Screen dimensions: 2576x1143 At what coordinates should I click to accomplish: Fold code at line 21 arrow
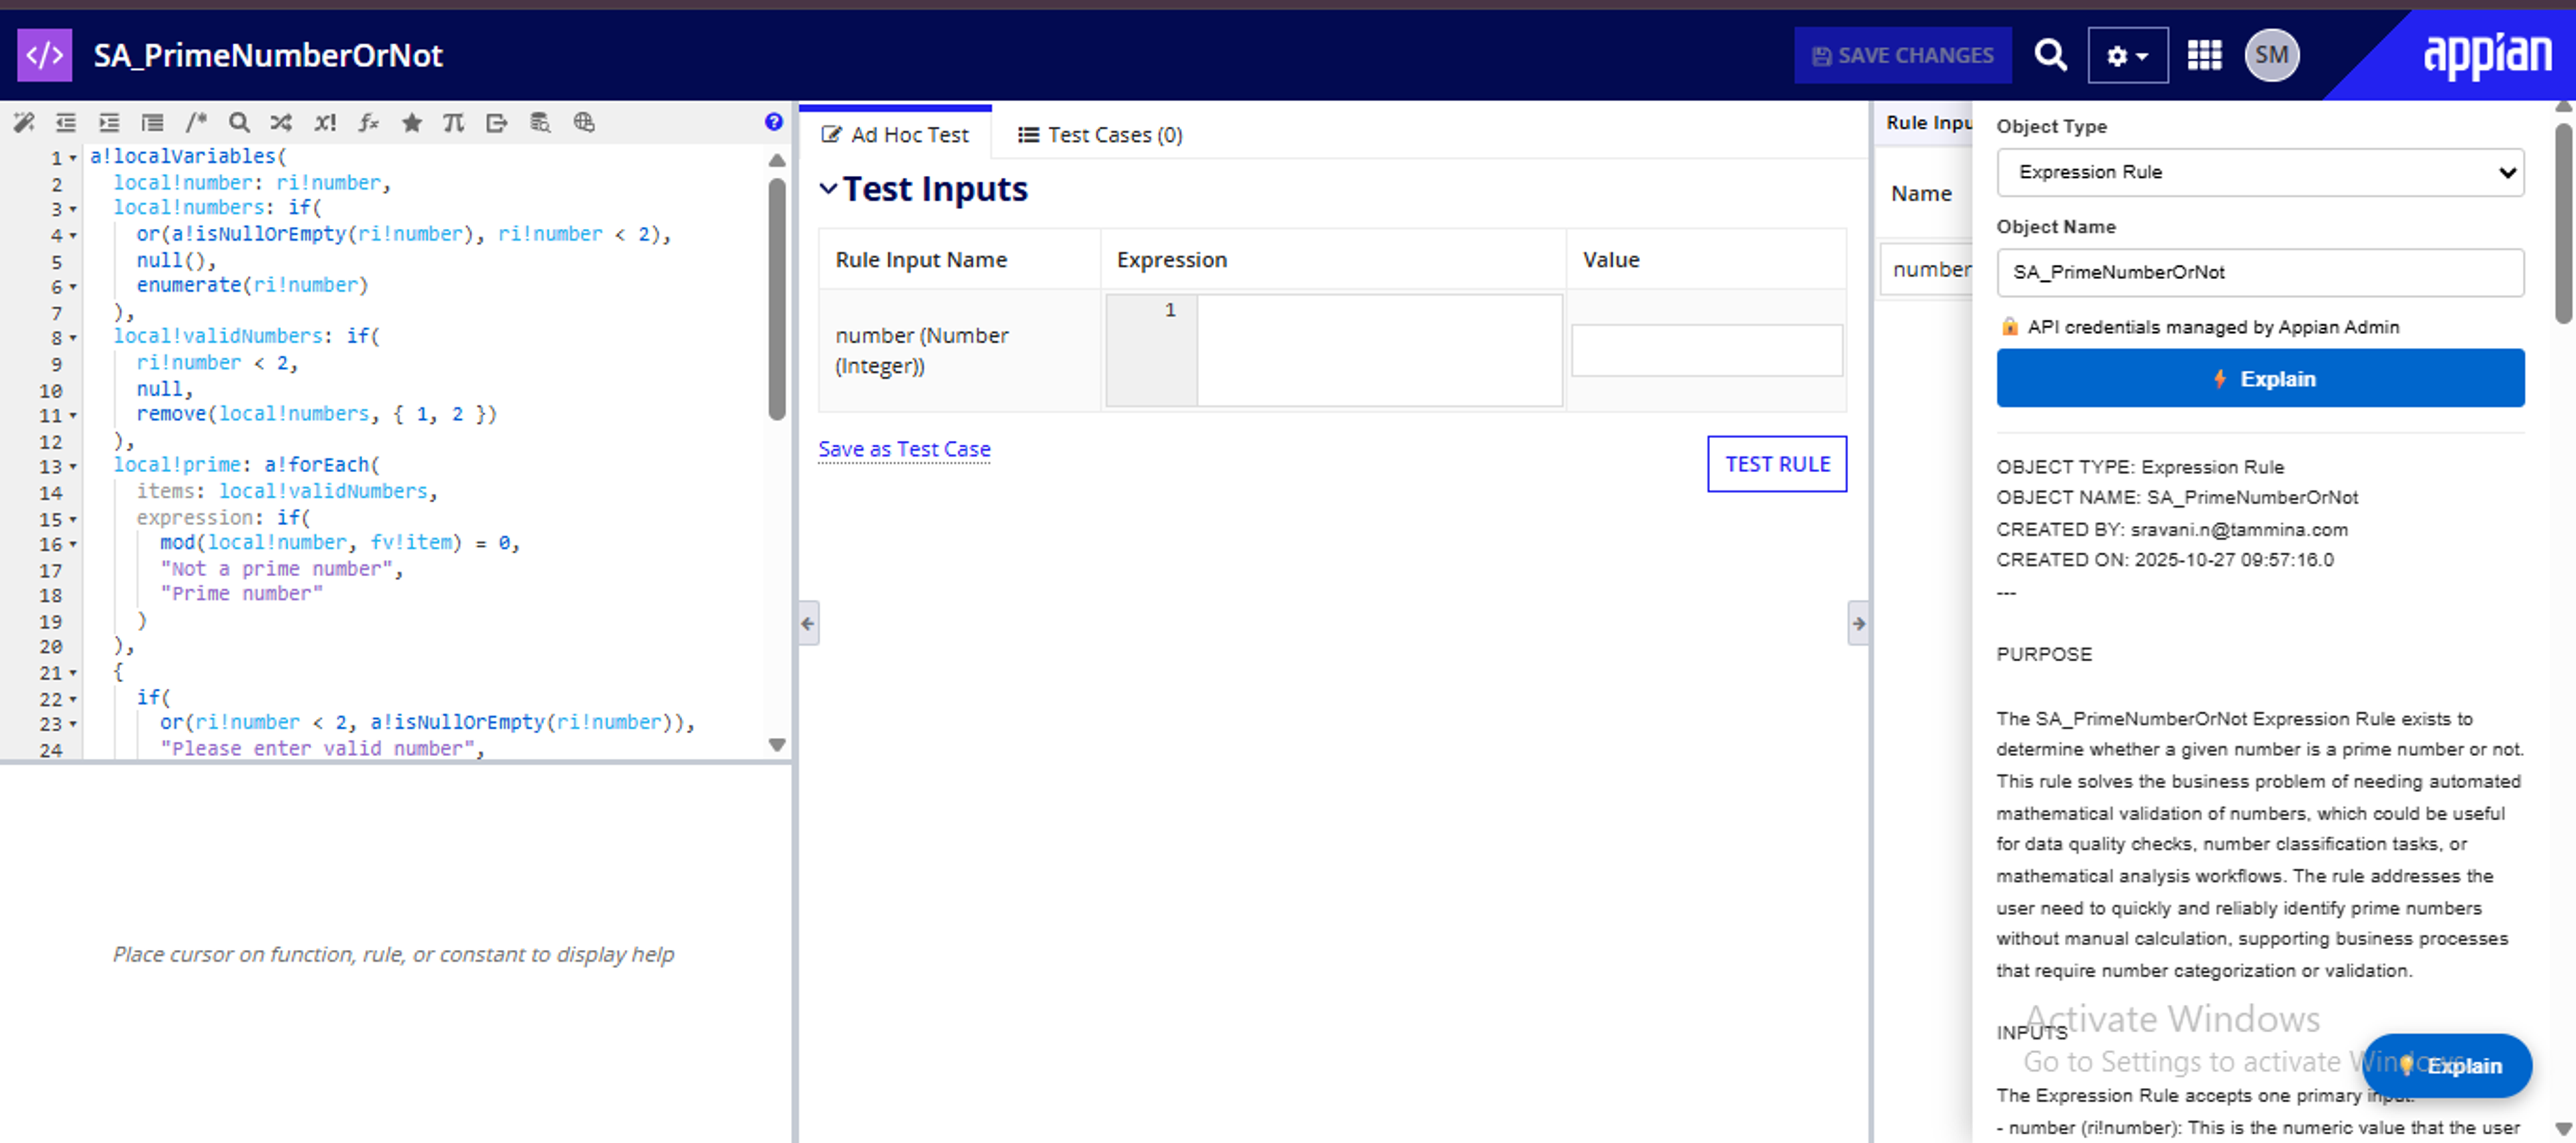[x=73, y=673]
